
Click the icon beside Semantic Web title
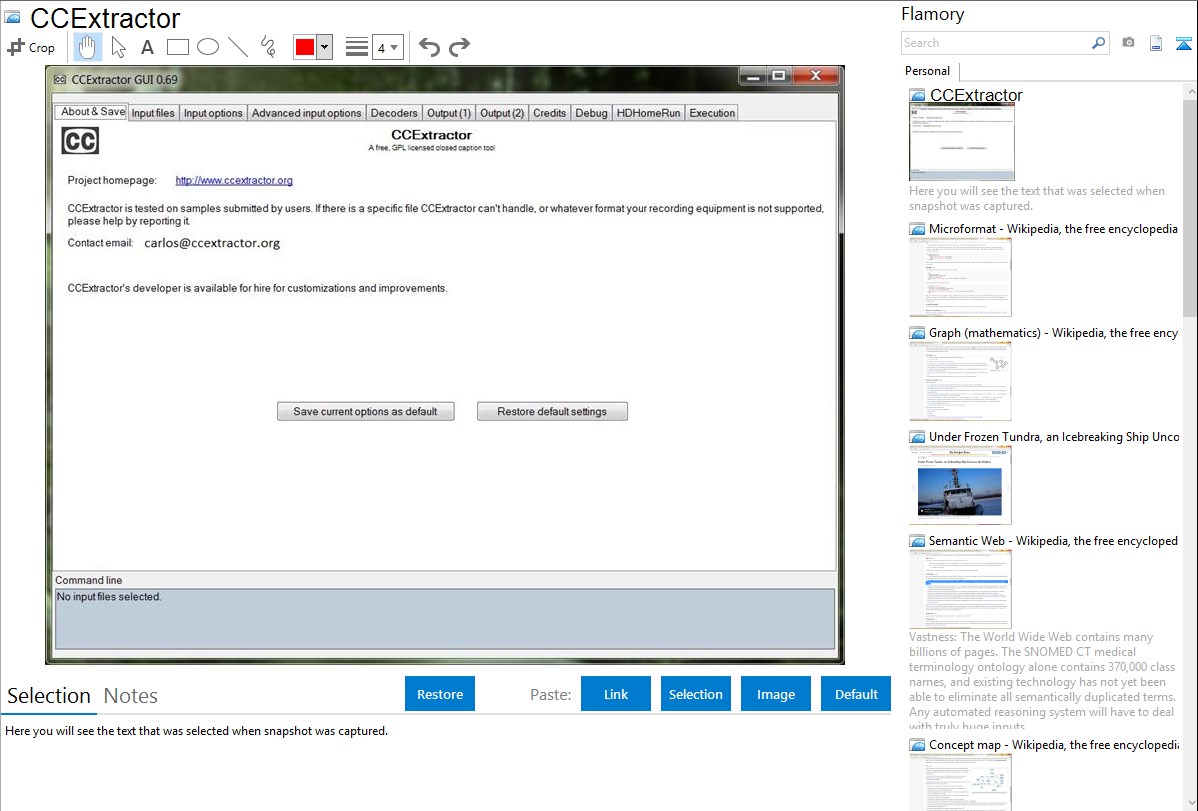pyautogui.click(x=918, y=540)
